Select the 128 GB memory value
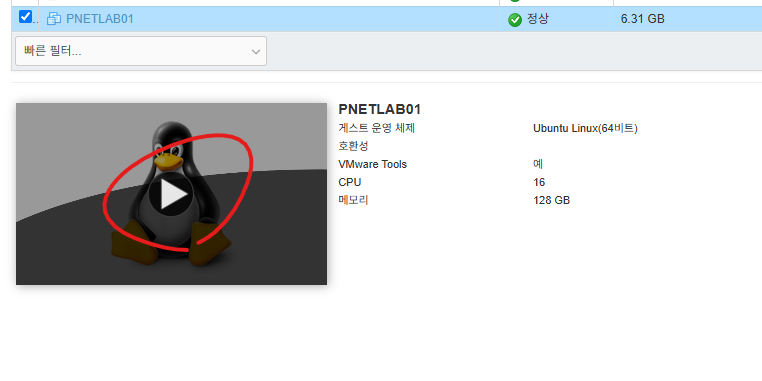This screenshot has width=762, height=381. pyautogui.click(x=552, y=200)
